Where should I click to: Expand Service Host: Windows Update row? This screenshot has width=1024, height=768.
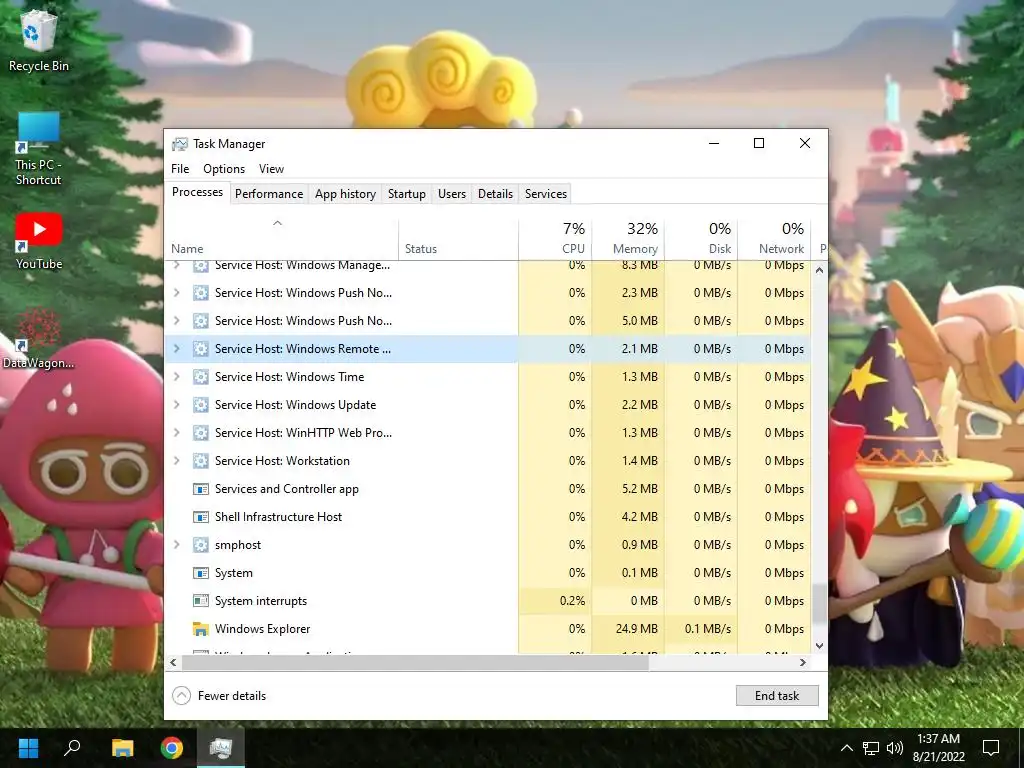click(x=176, y=405)
